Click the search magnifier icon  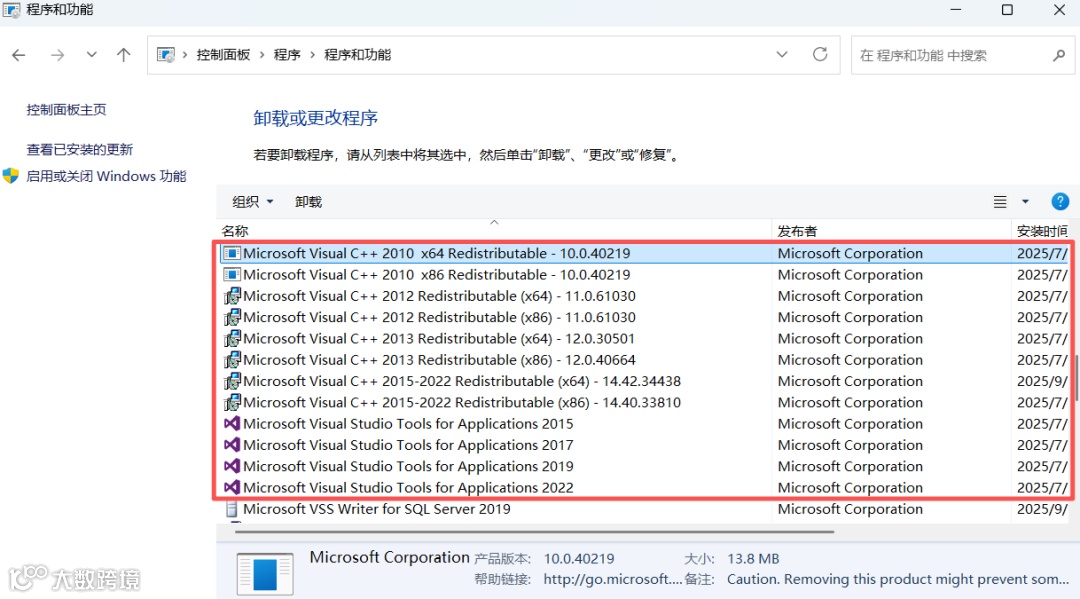[x=1059, y=55]
